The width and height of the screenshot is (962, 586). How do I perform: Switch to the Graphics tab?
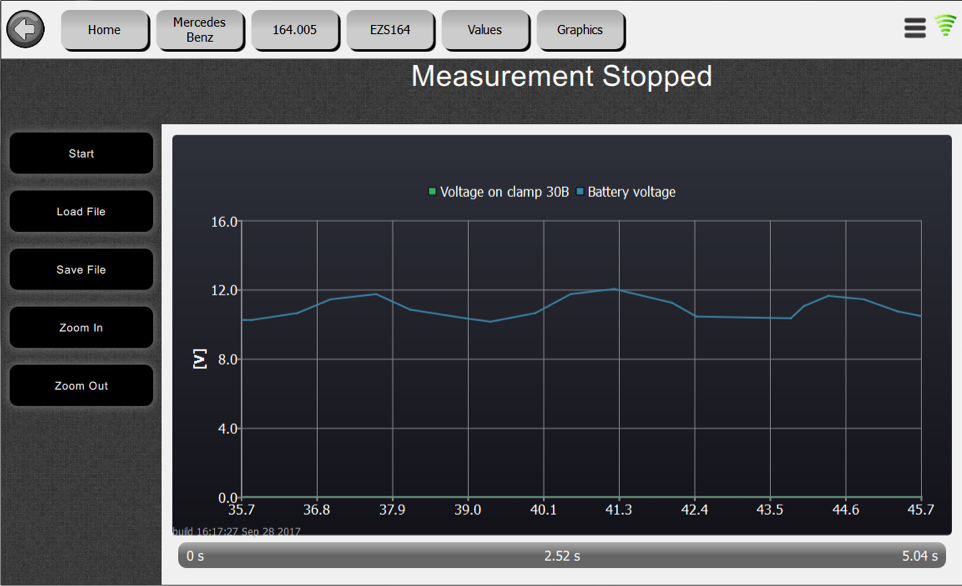(x=580, y=29)
